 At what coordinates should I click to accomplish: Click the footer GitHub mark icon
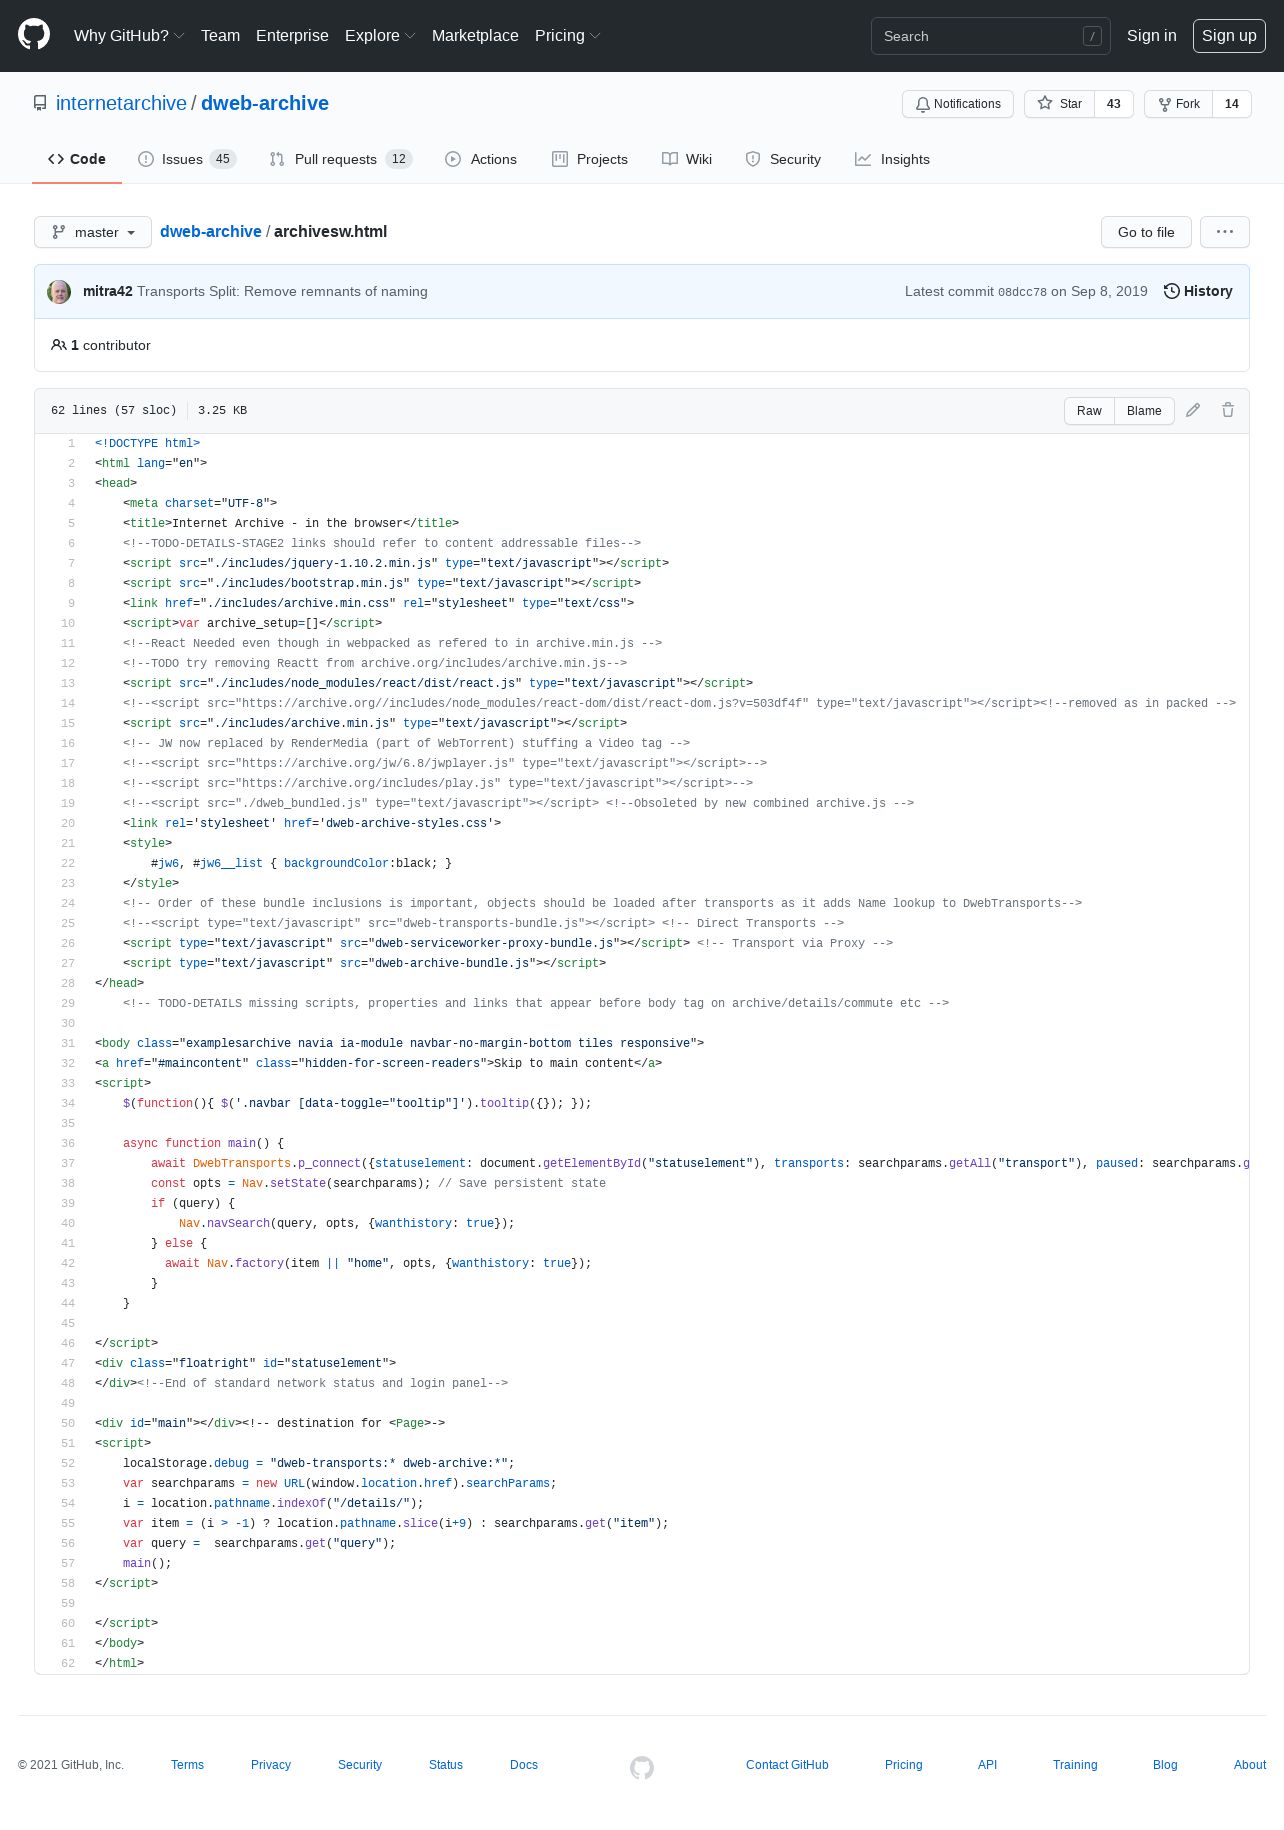[x=642, y=1768]
